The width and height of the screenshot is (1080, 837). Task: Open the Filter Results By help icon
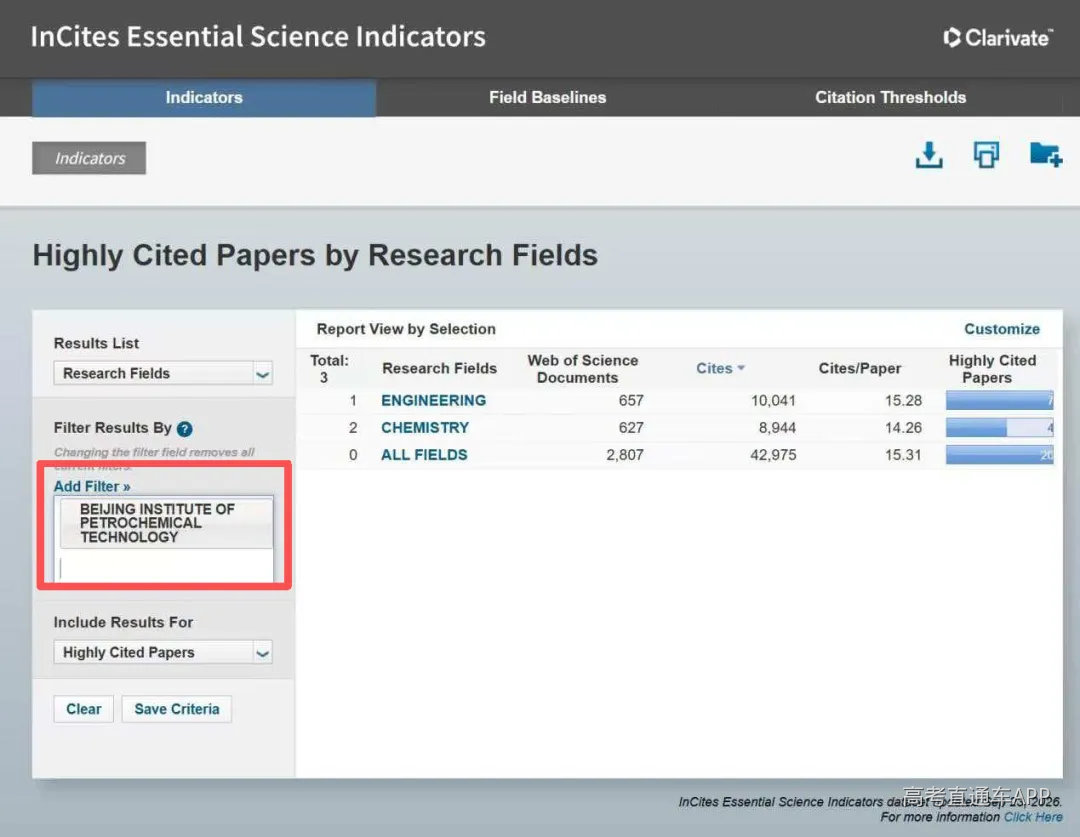coord(184,428)
